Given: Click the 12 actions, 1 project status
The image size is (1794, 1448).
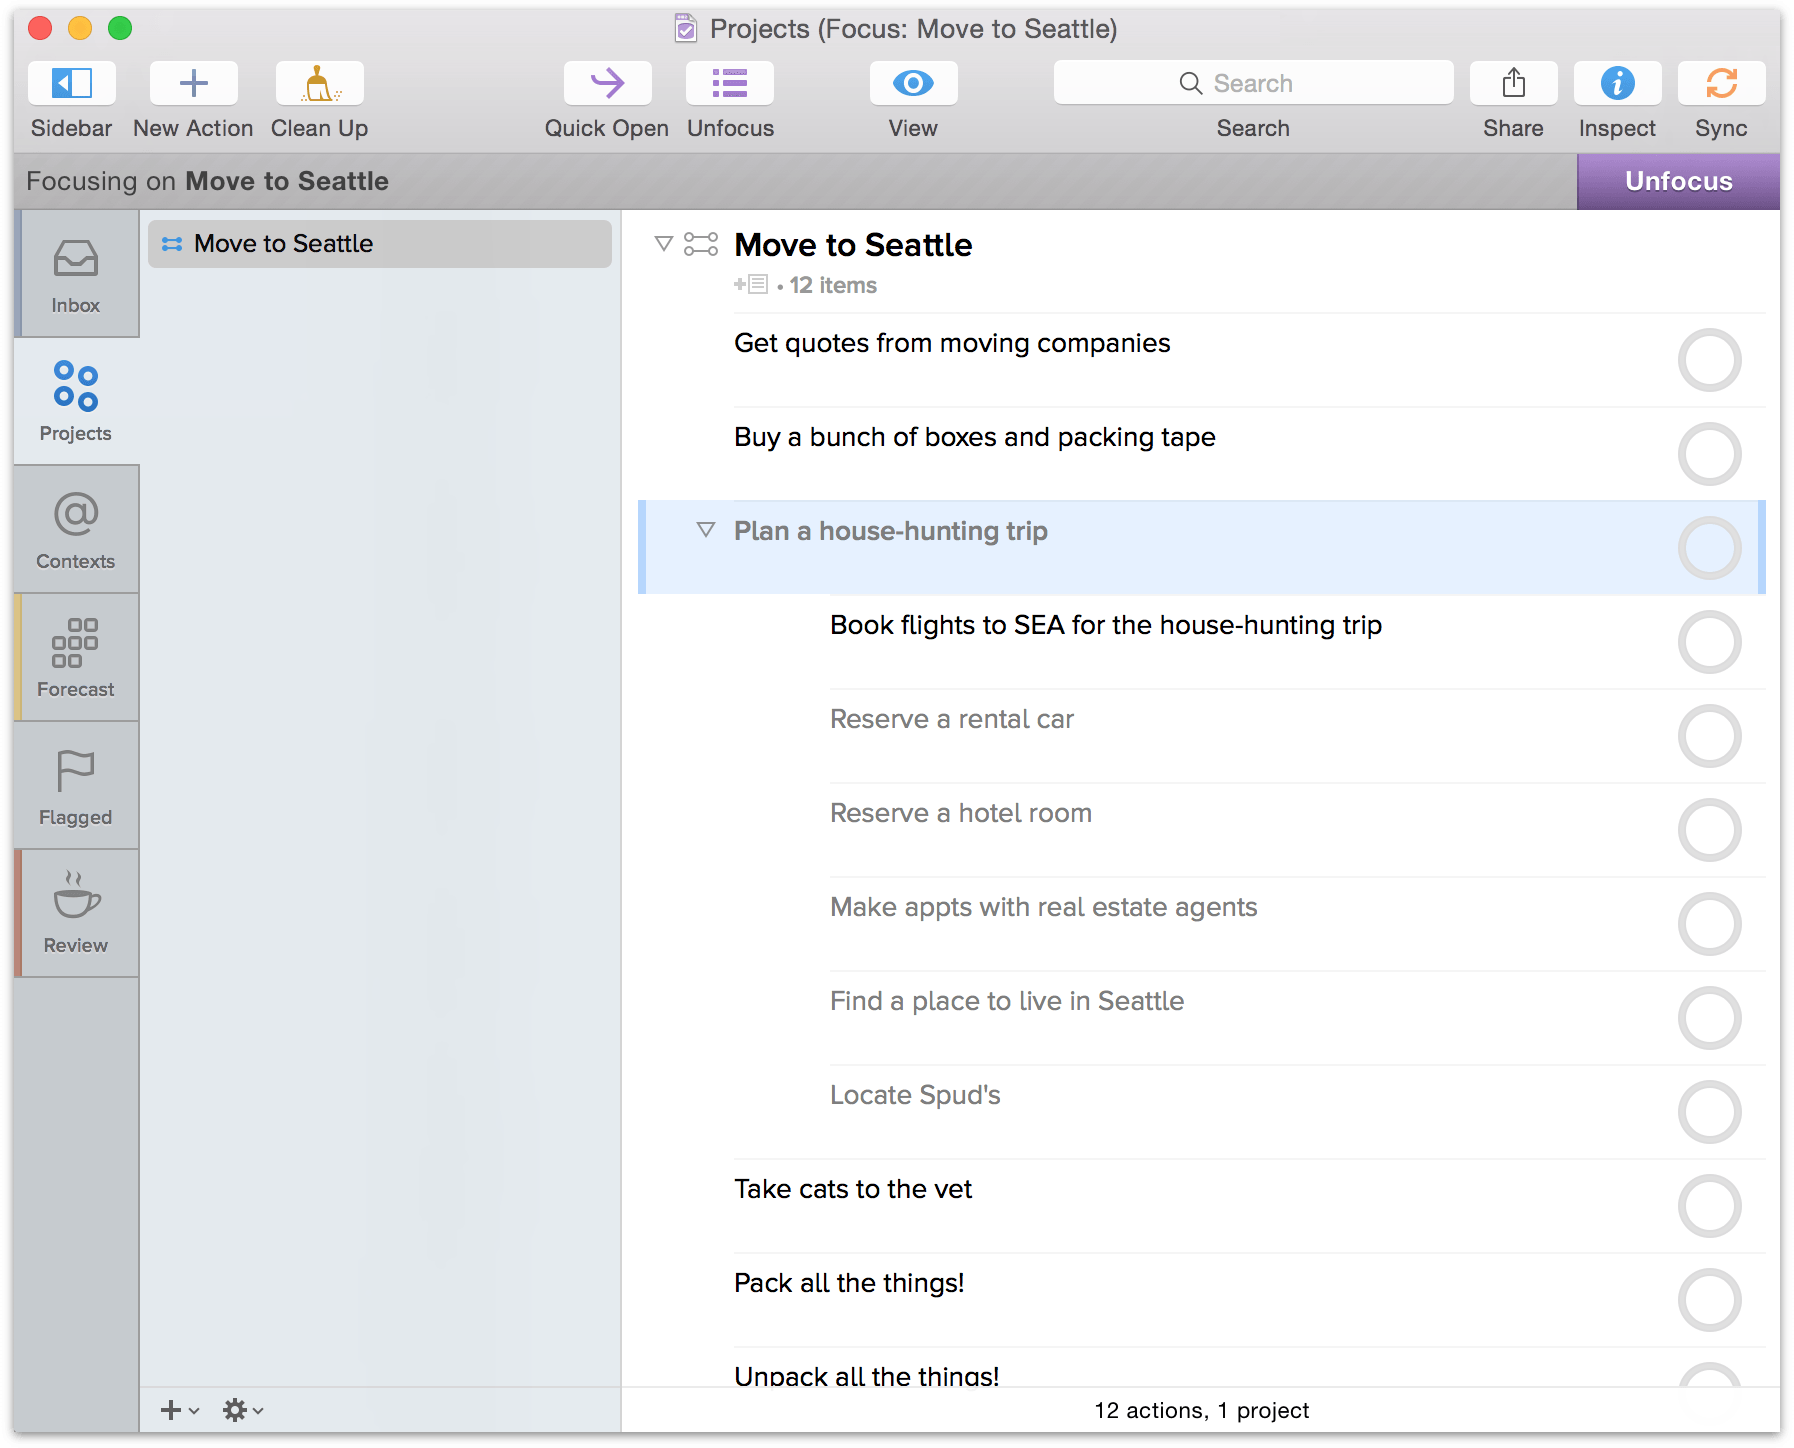Looking at the screenshot, I should click(1201, 1410).
